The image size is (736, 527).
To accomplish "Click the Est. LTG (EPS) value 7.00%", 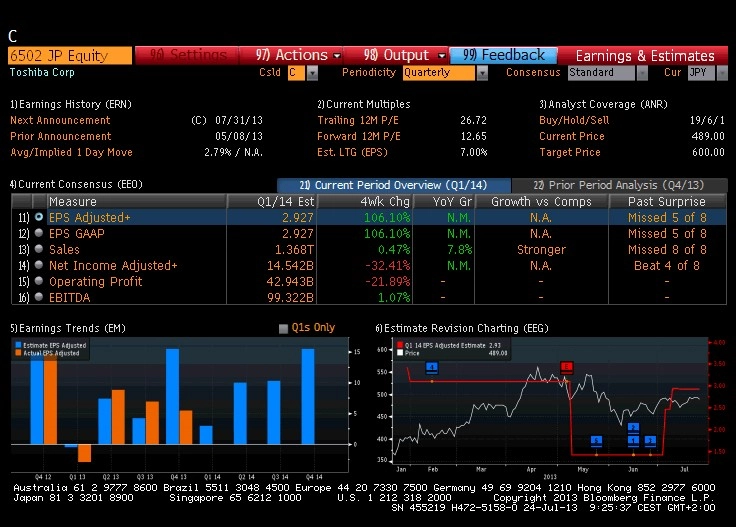I will [473, 152].
